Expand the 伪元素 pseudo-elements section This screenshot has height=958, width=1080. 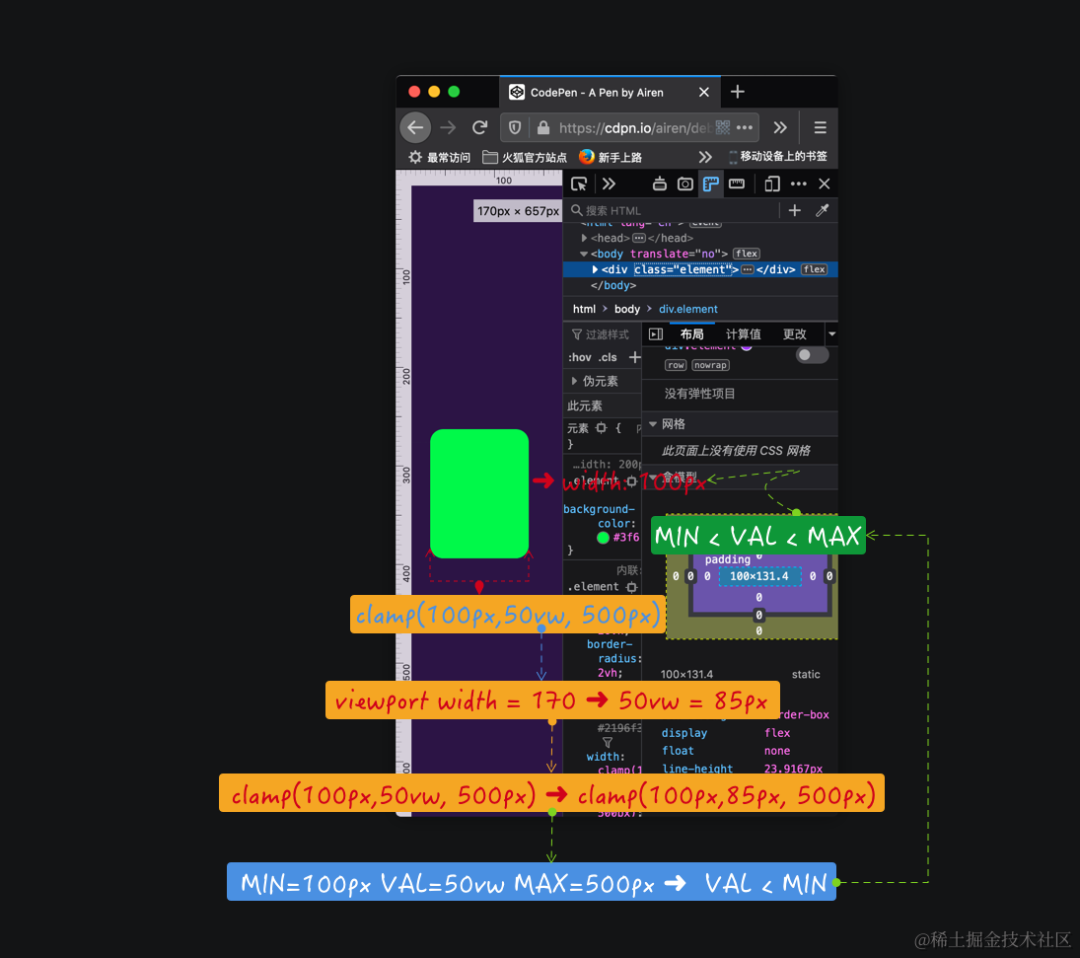coord(574,381)
